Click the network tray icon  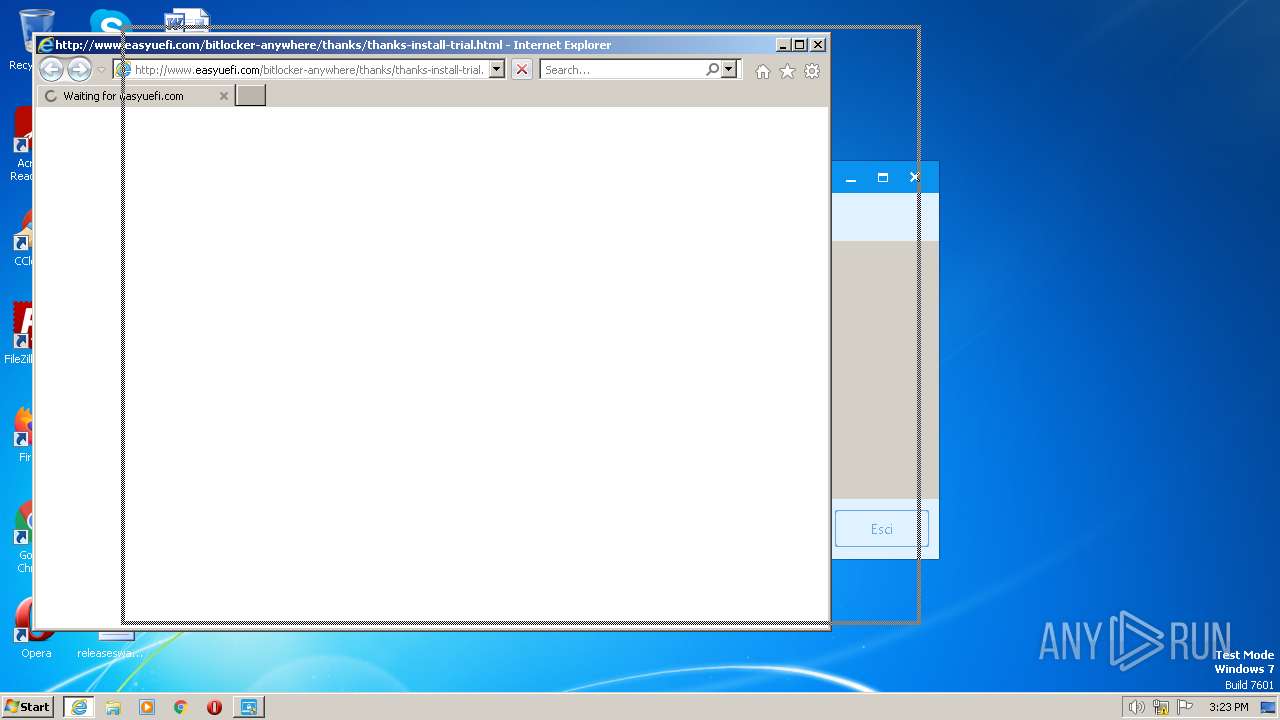[1161, 707]
